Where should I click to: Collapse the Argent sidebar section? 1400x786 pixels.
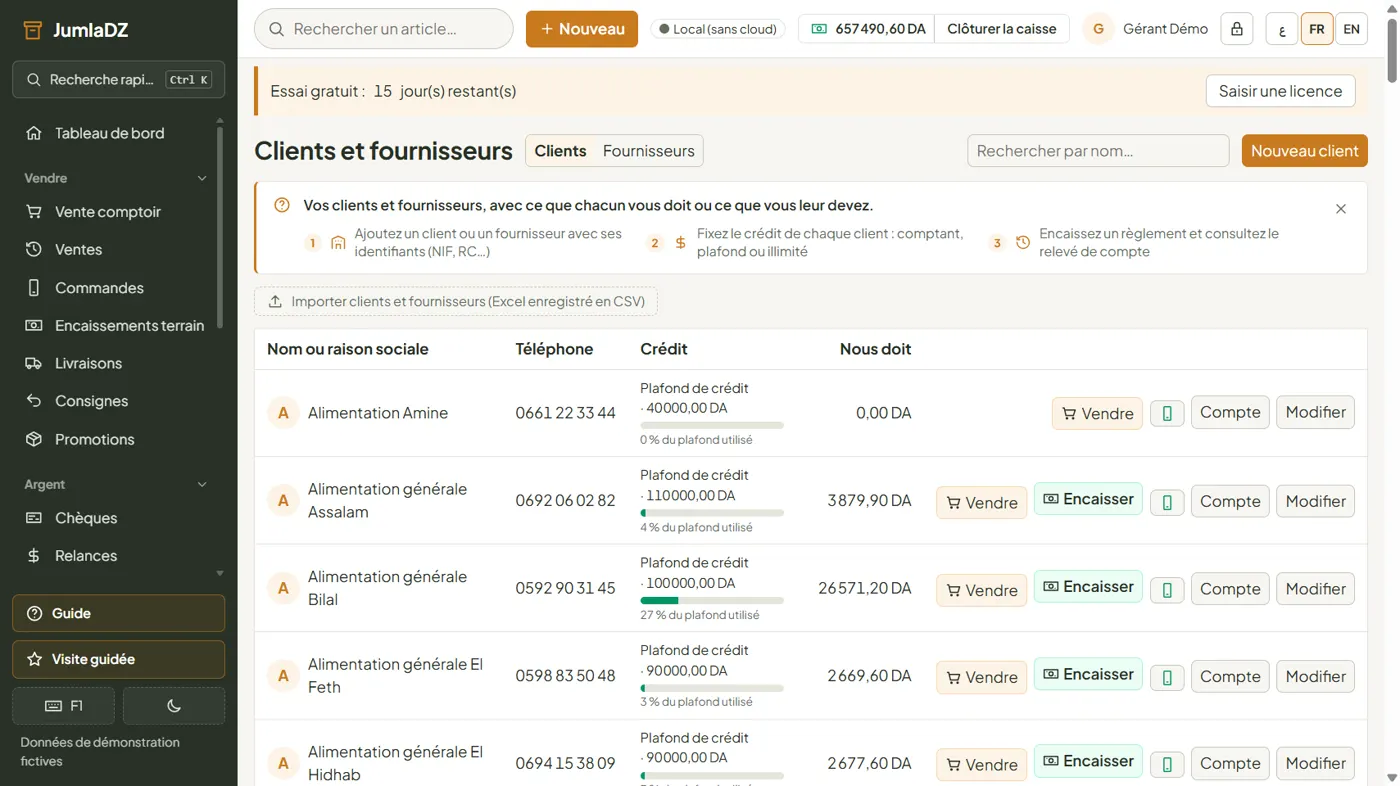click(115, 484)
